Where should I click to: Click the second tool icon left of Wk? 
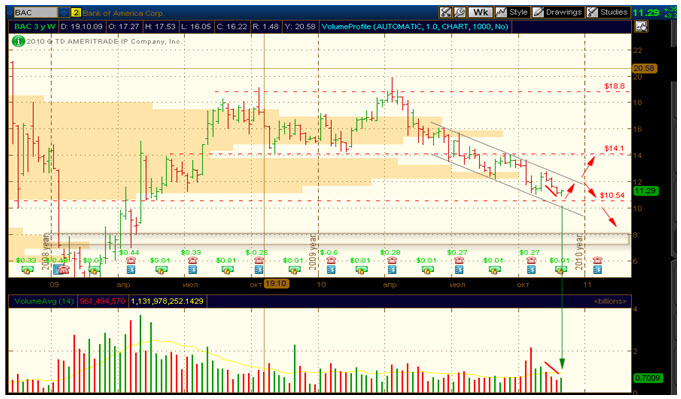[460, 12]
